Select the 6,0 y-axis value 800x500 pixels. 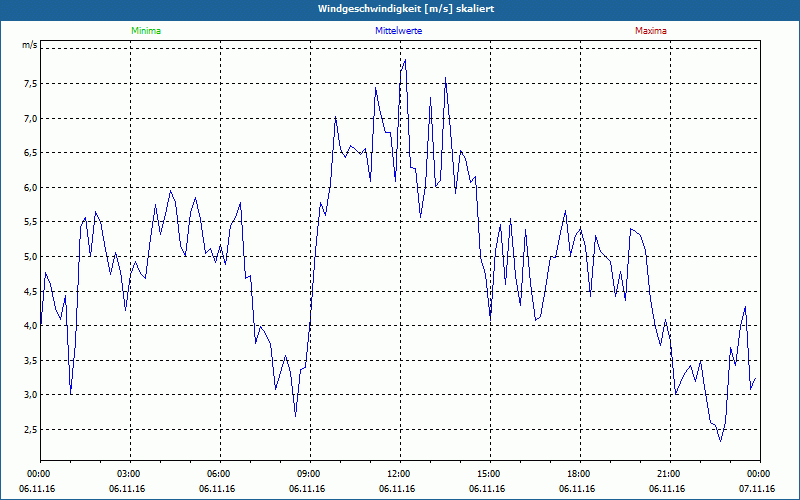(30, 188)
